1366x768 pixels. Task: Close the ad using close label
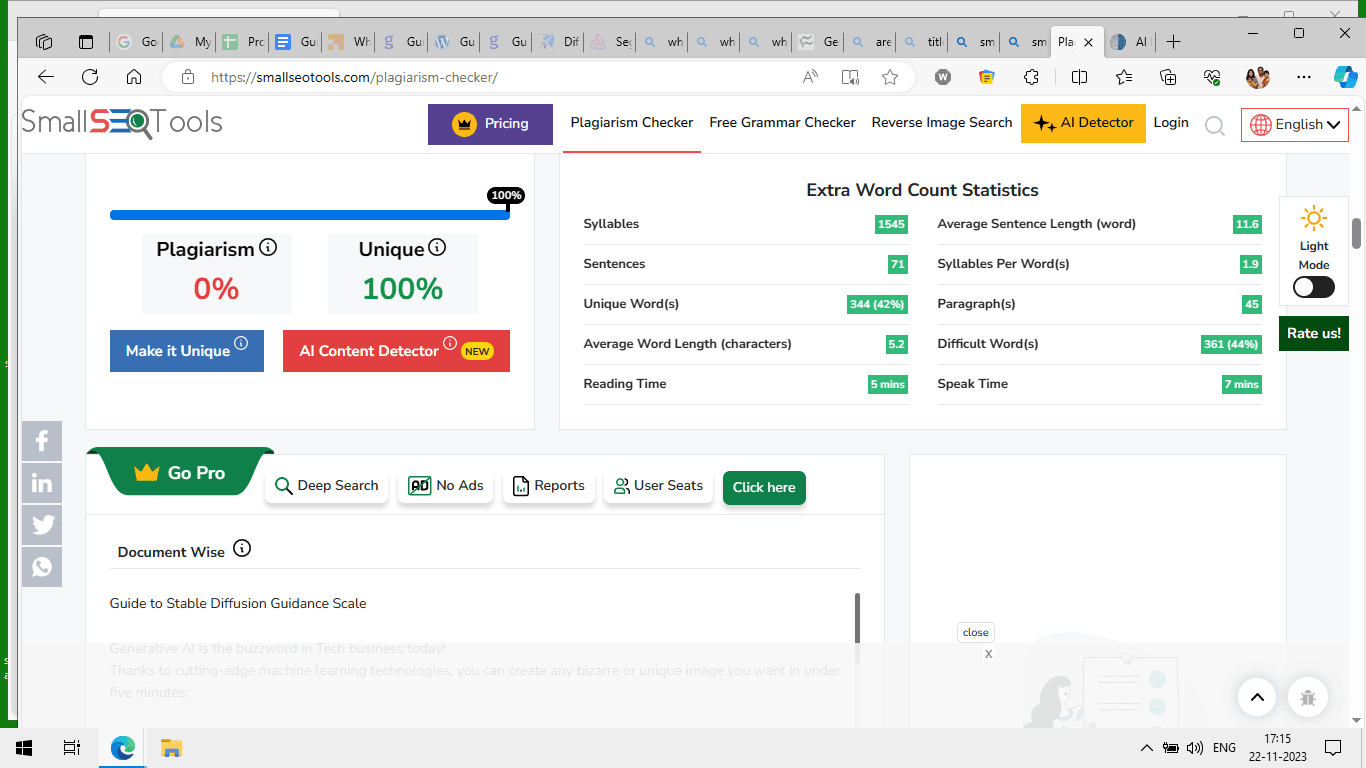[976, 632]
